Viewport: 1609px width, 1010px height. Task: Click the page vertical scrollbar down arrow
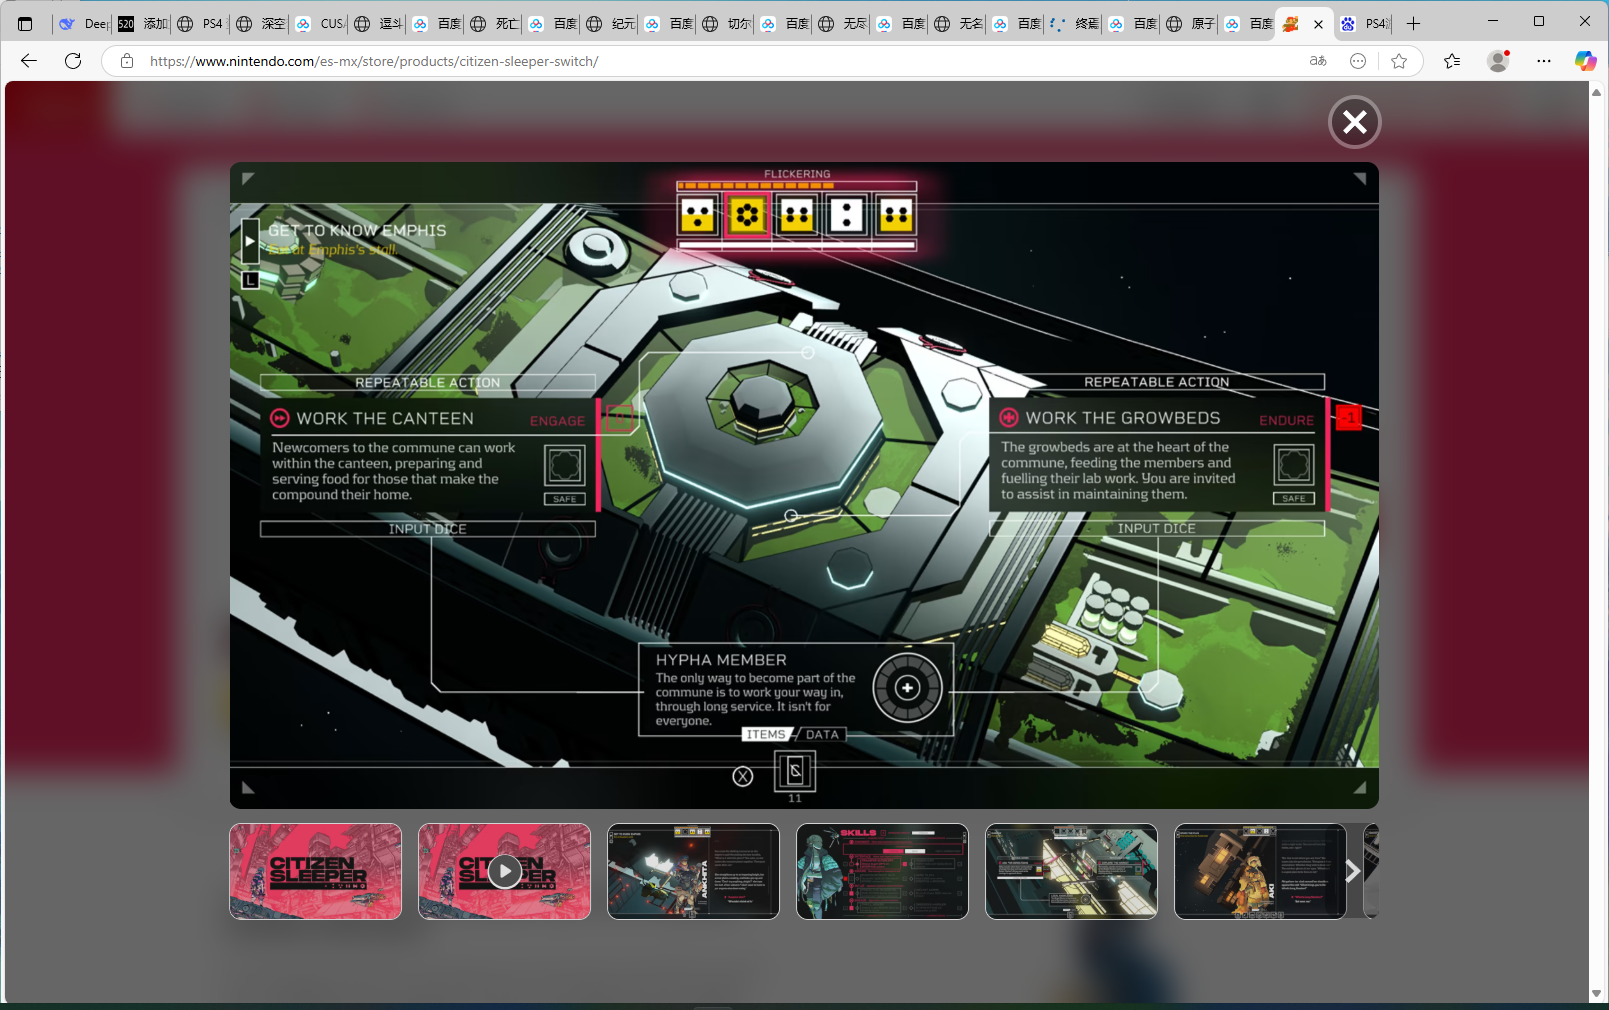pos(1596,993)
